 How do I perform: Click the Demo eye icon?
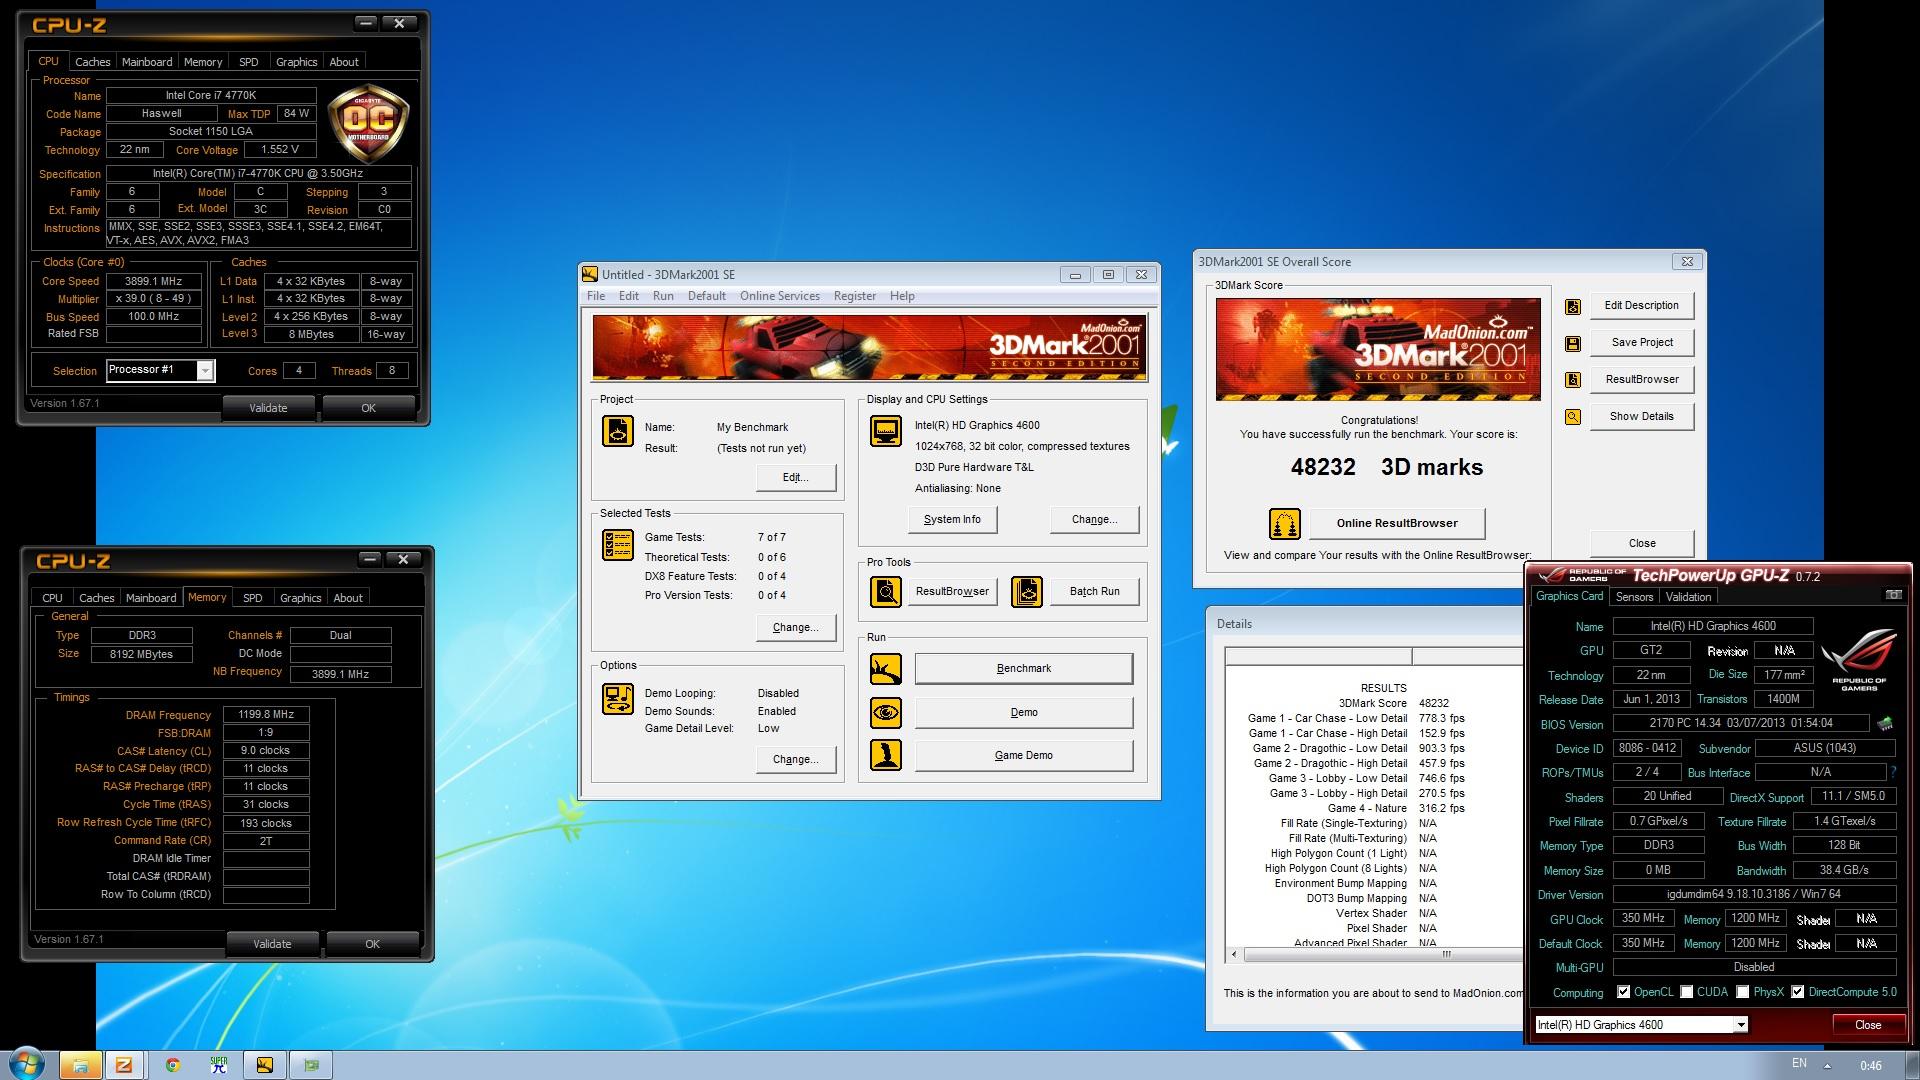coord(886,713)
